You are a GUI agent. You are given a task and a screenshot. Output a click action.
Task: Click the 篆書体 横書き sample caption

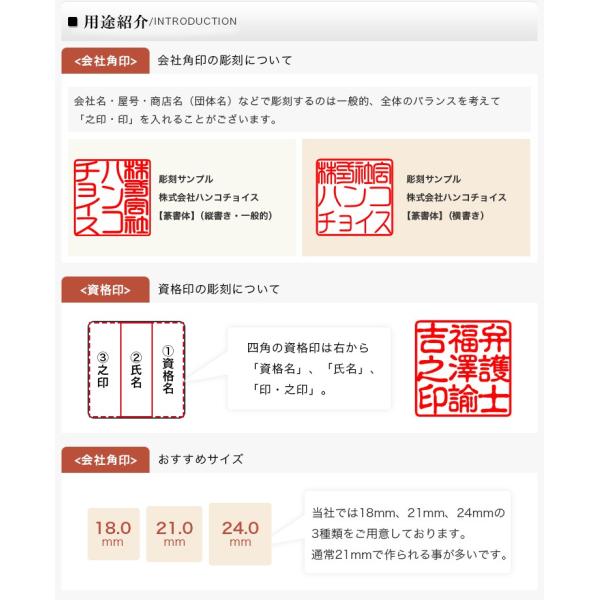(445, 216)
